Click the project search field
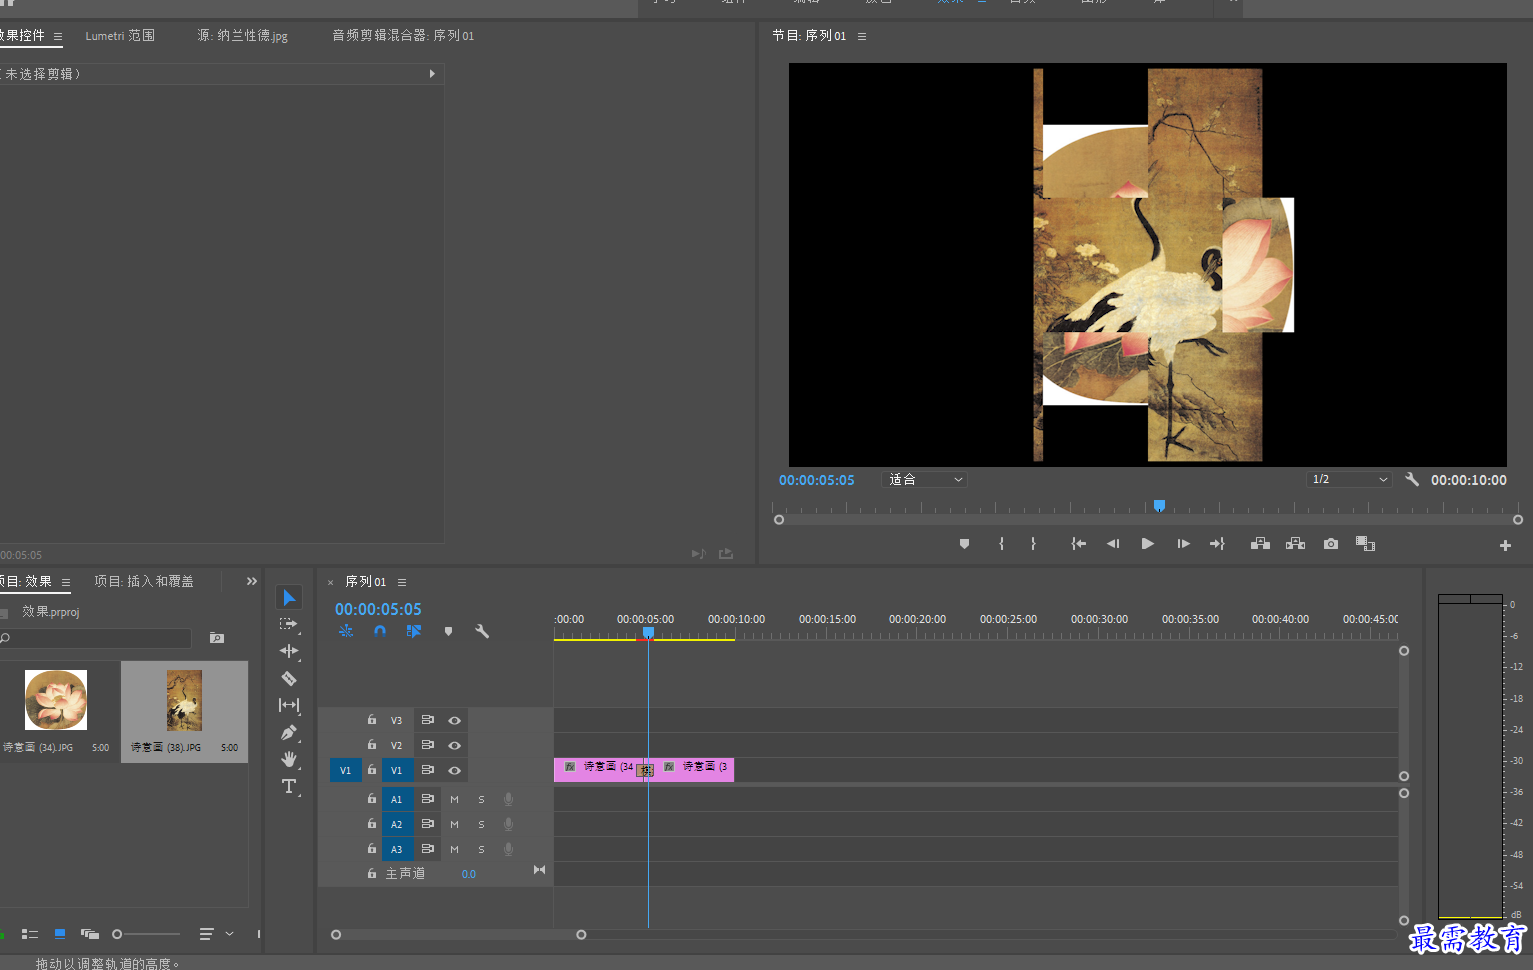 coord(96,638)
